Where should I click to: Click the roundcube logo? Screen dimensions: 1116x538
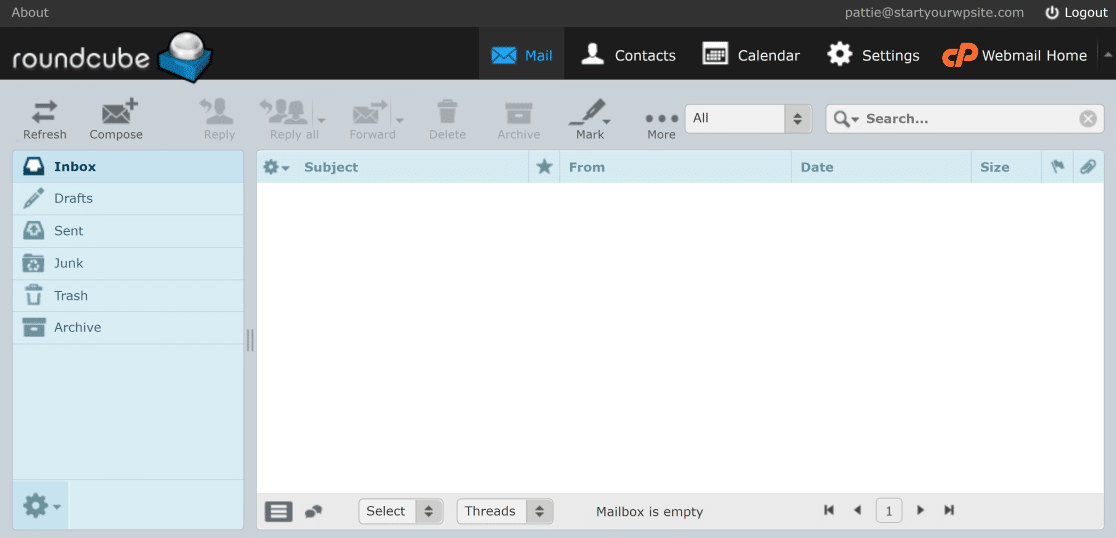[112, 56]
